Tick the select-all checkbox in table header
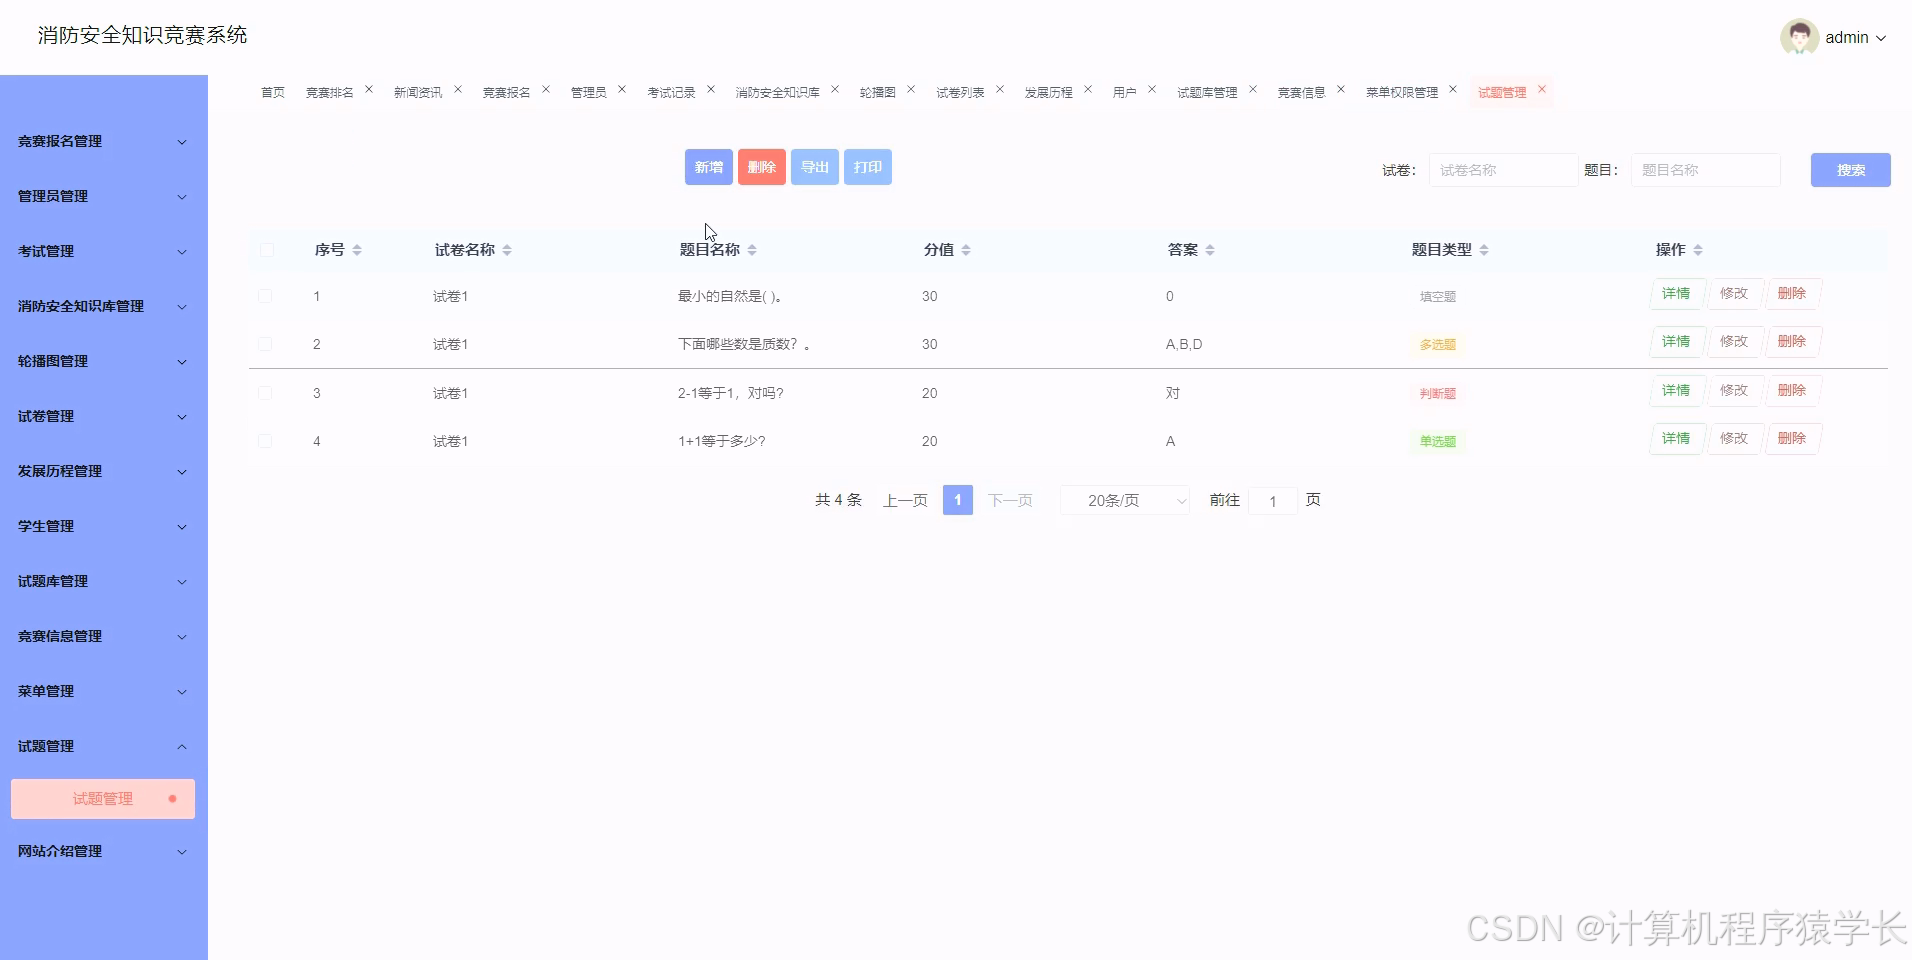Screen dimensions: 1912x960 click(267, 250)
